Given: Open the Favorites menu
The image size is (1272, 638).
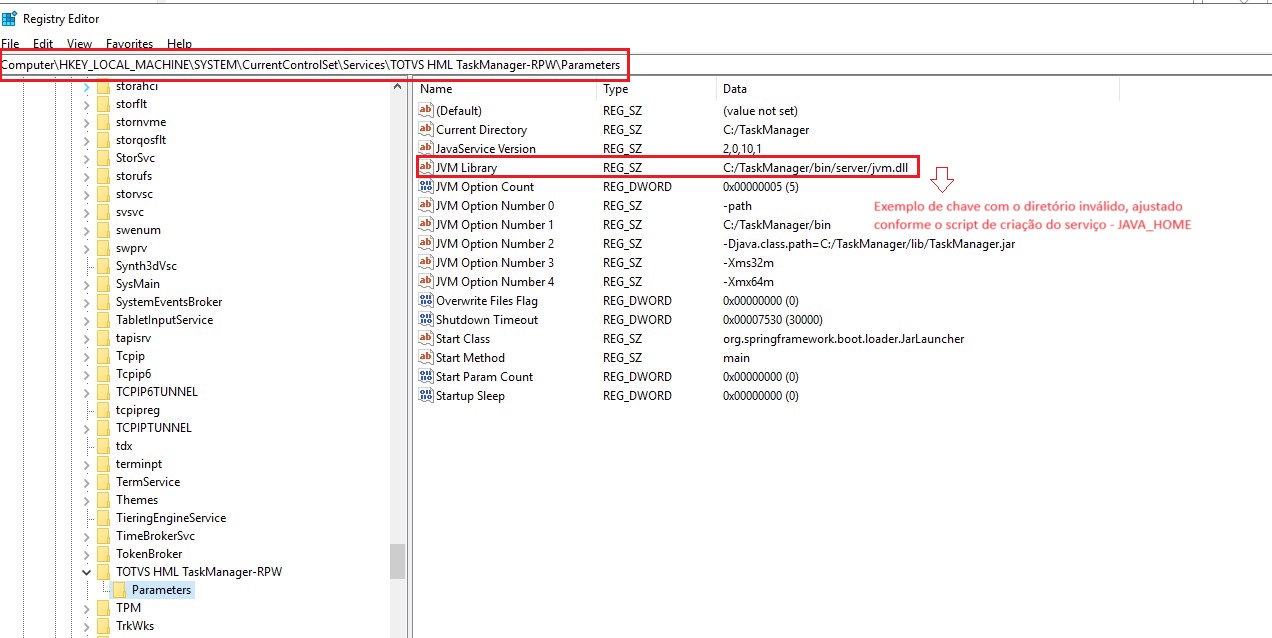Looking at the screenshot, I should coord(129,44).
